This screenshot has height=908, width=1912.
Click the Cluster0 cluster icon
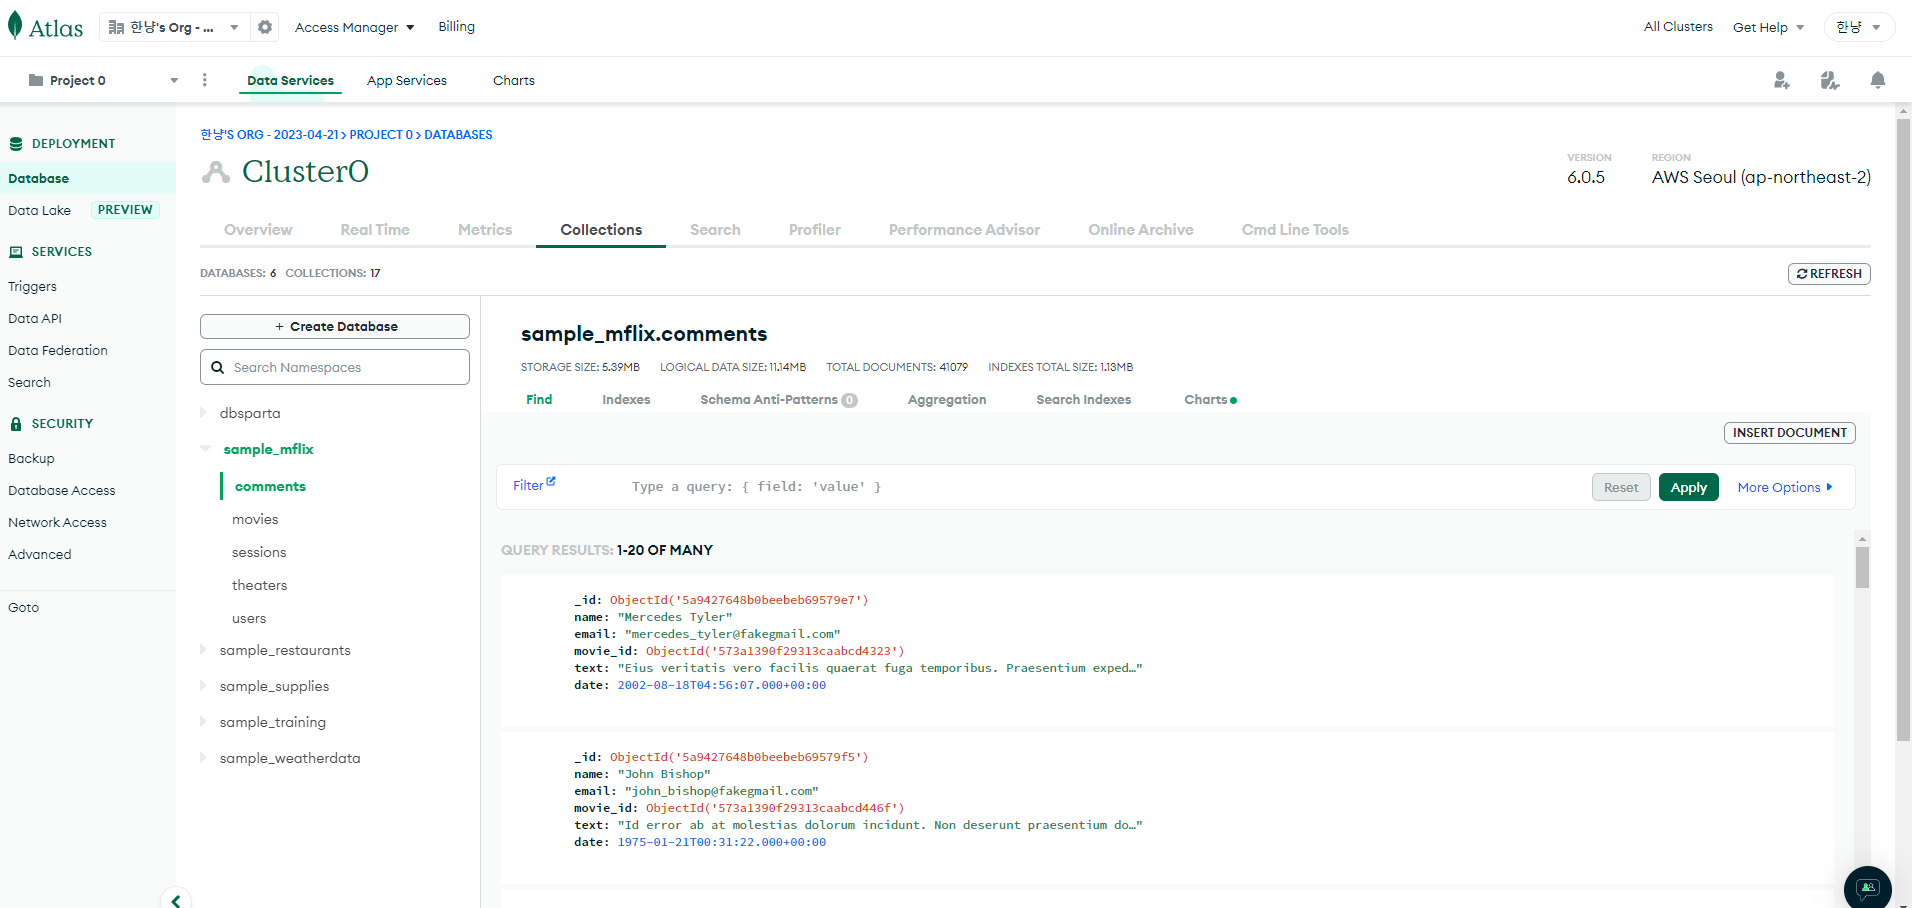(216, 172)
